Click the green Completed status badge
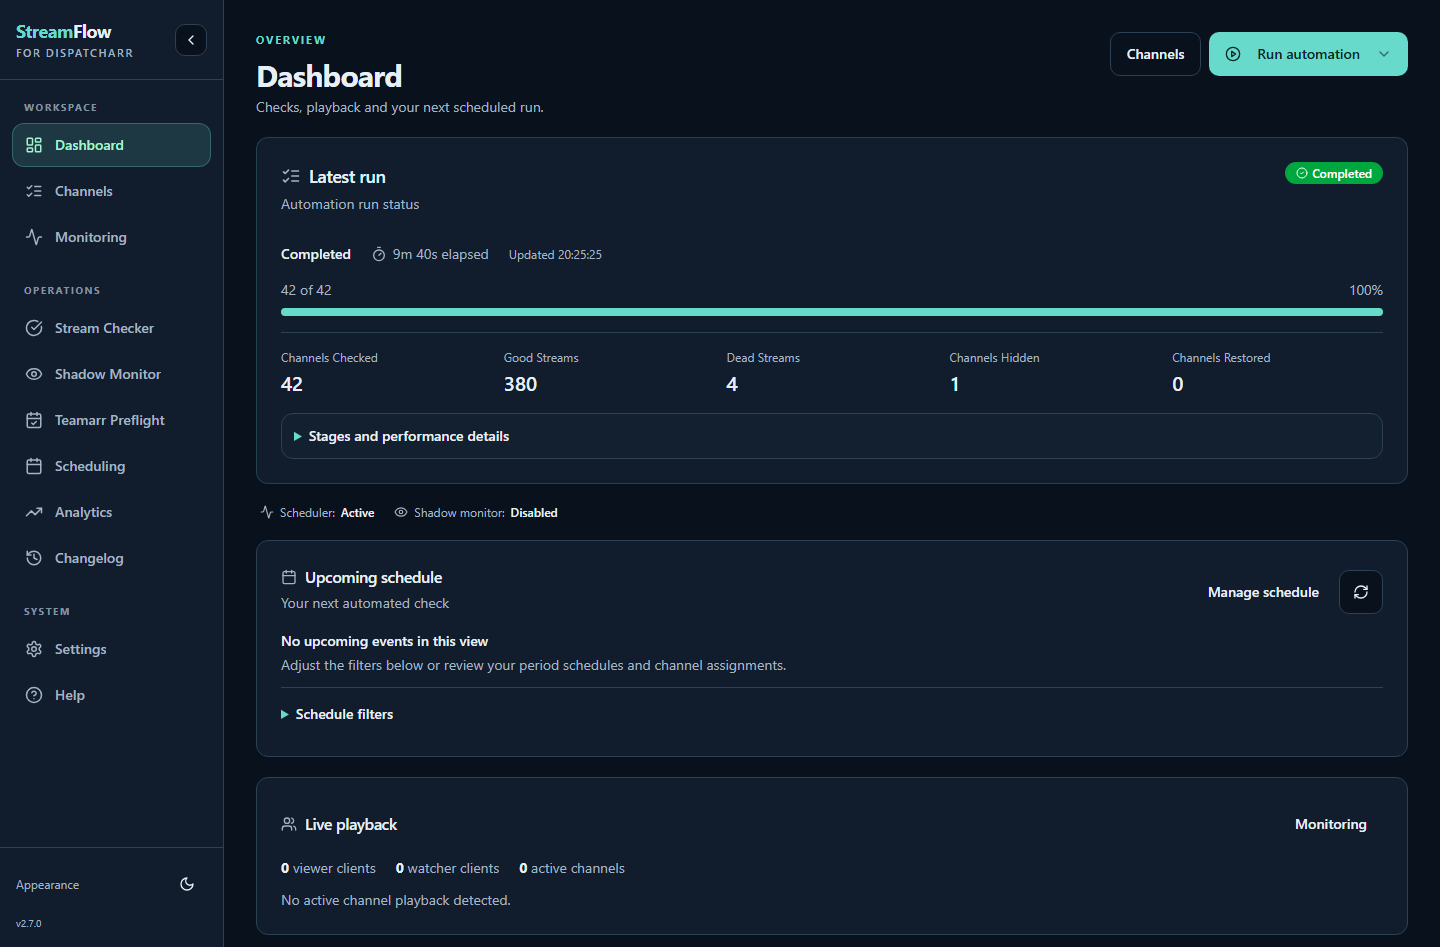This screenshot has width=1440, height=947. pyautogui.click(x=1334, y=173)
